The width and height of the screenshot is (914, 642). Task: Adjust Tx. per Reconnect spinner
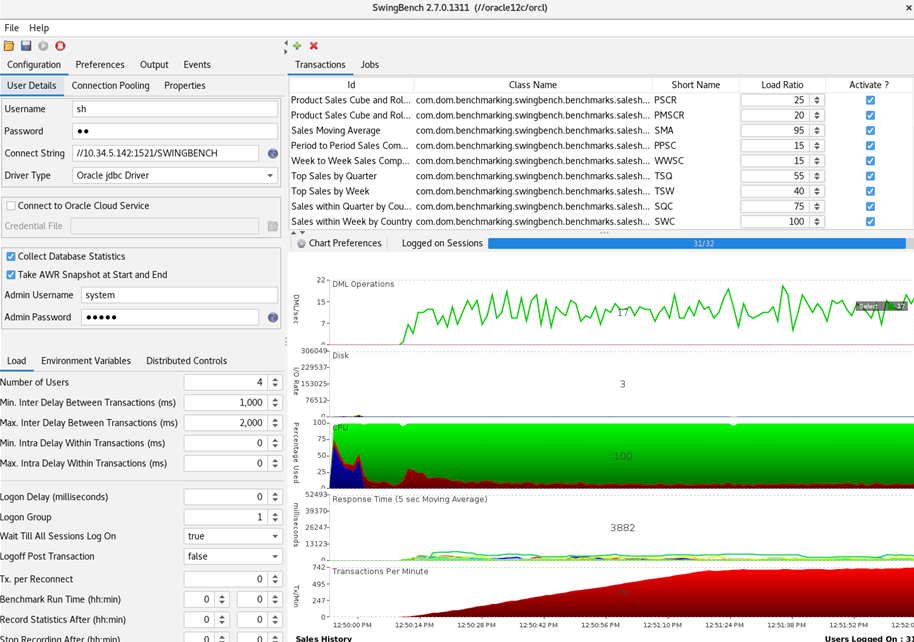pyautogui.click(x=275, y=579)
